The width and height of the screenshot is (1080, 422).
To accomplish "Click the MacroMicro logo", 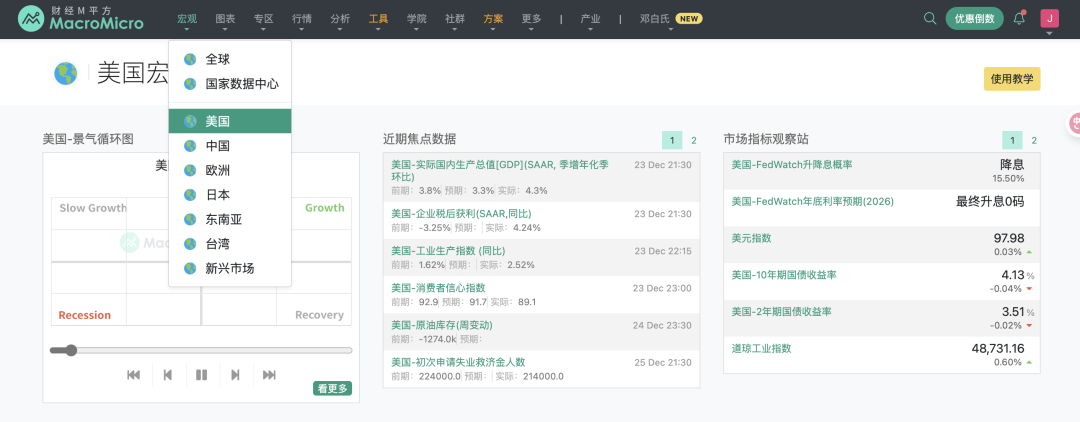I will (x=81, y=18).
